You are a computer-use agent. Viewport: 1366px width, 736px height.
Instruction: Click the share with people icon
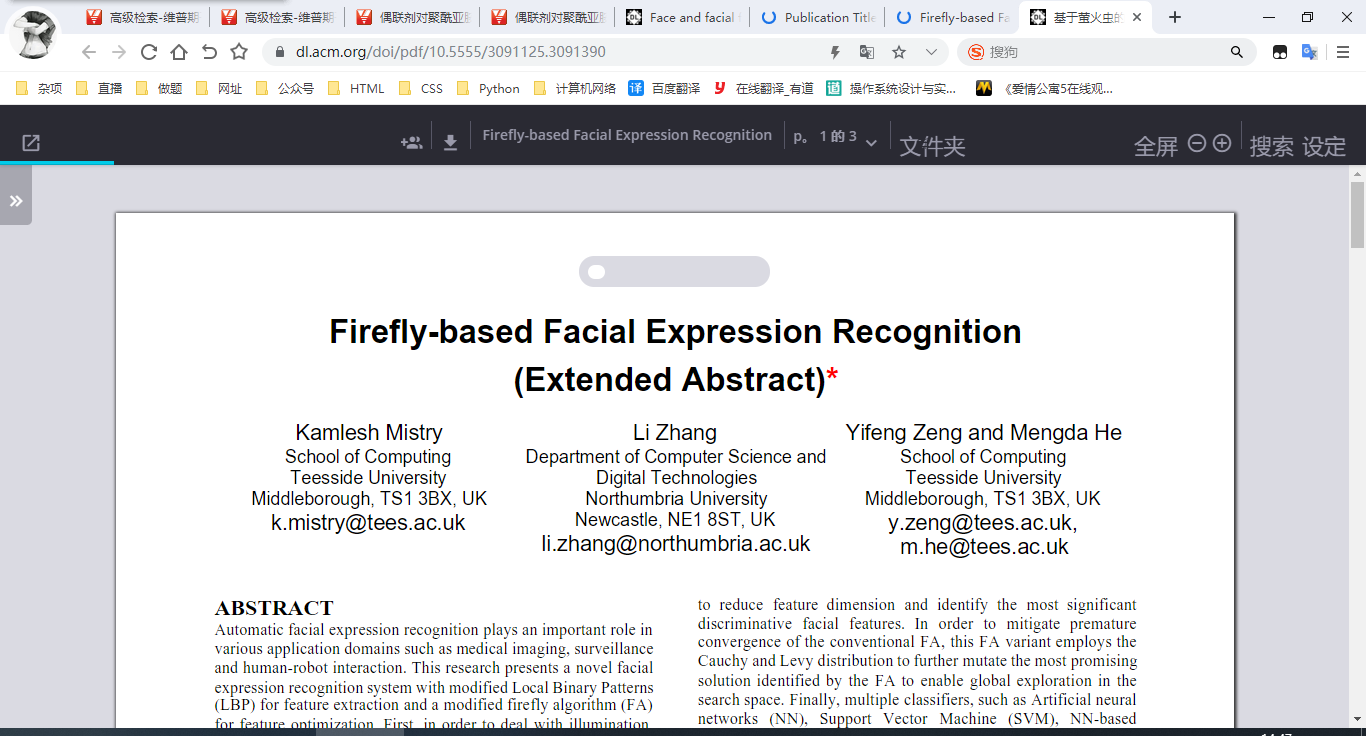[x=411, y=143]
